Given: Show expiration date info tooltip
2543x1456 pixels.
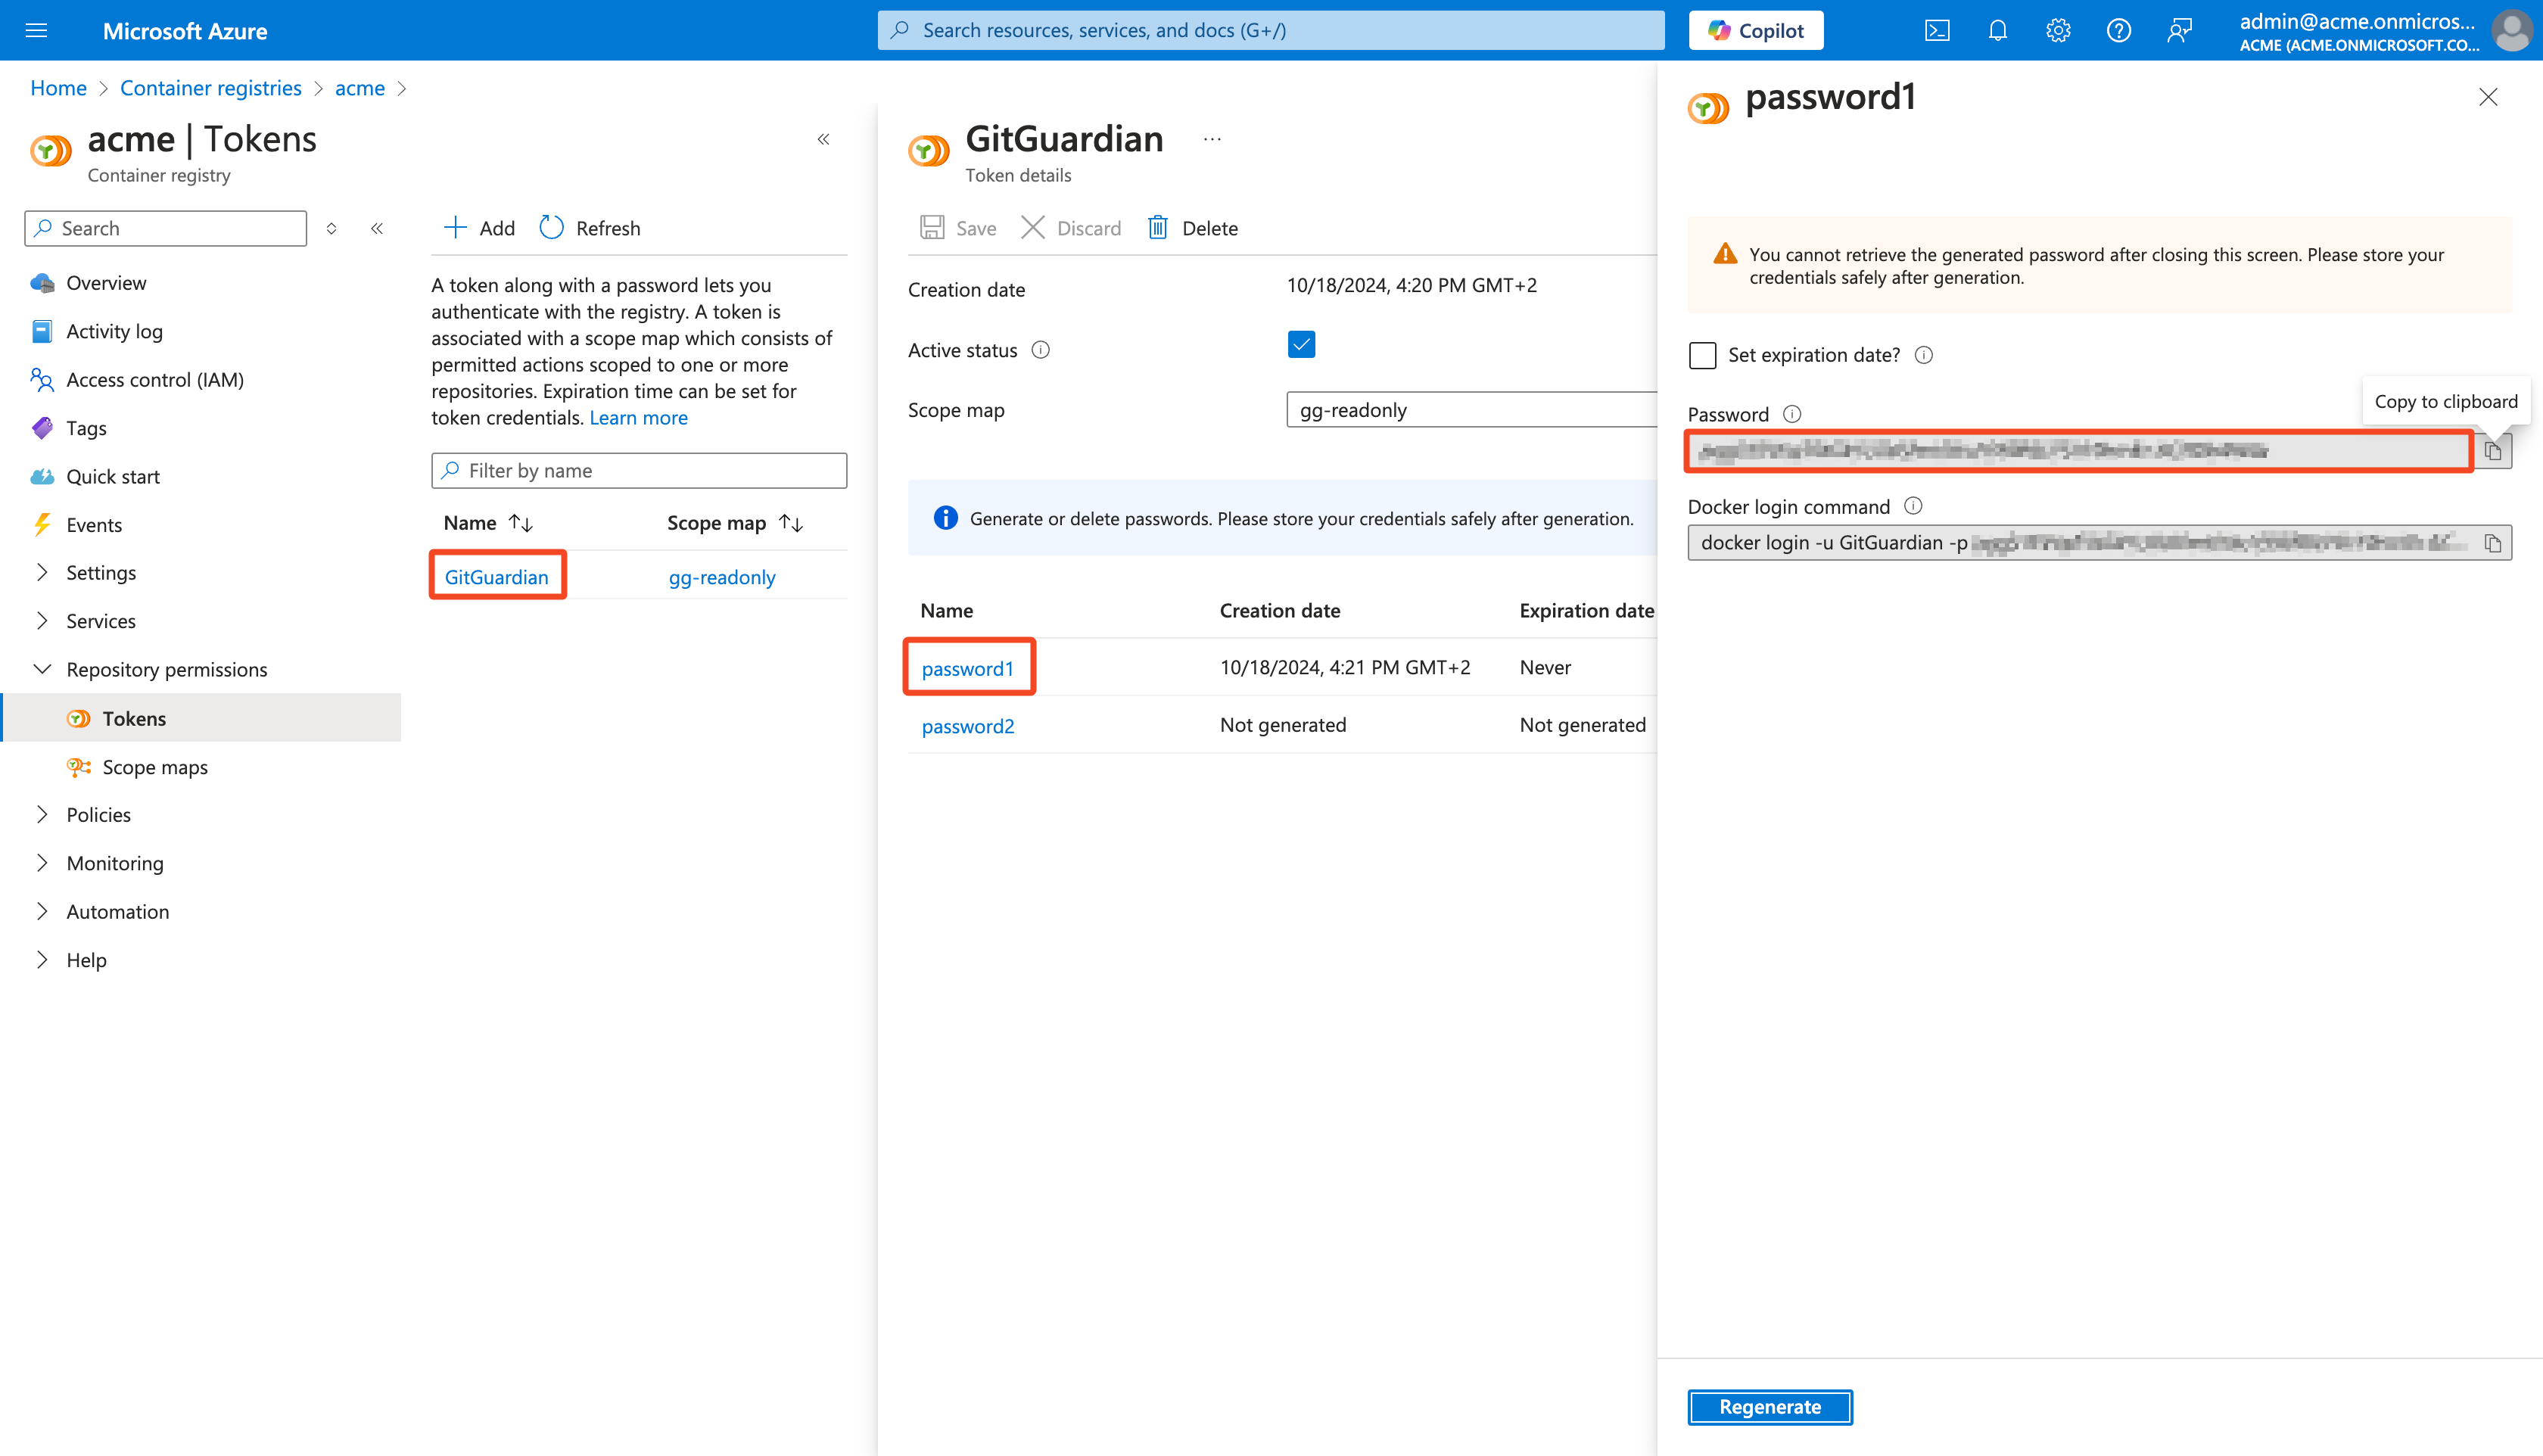Looking at the screenshot, I should 1923,355.
